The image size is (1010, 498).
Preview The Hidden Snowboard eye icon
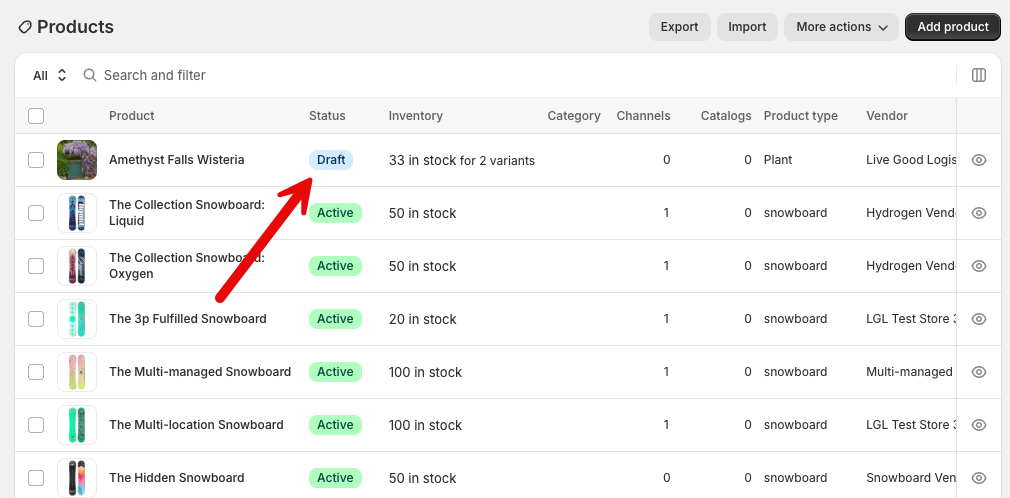978,477
